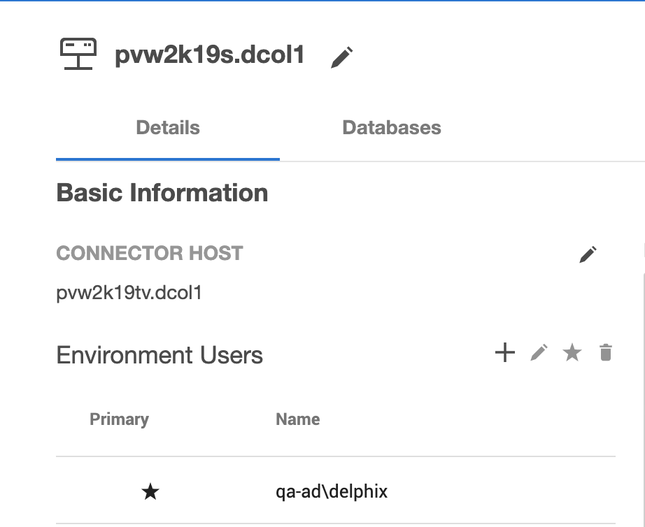
Task: Click the connector host value pvw2k19tv.dcol1
Action: tap(129, 294)
